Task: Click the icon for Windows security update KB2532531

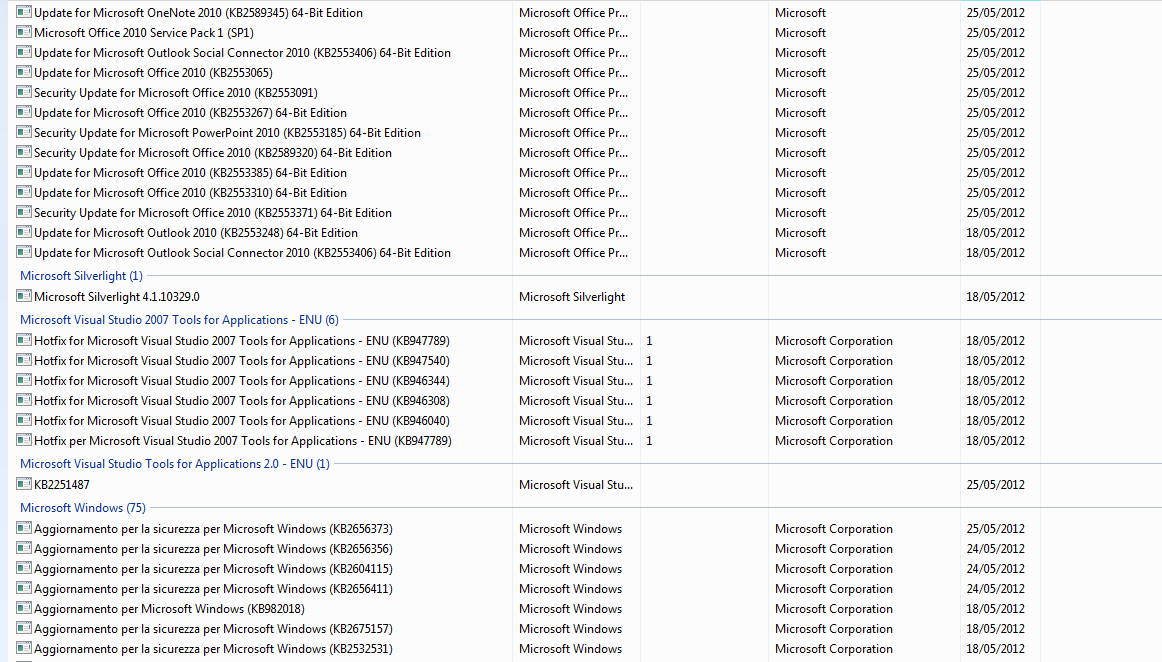Action: pos(24,648)
